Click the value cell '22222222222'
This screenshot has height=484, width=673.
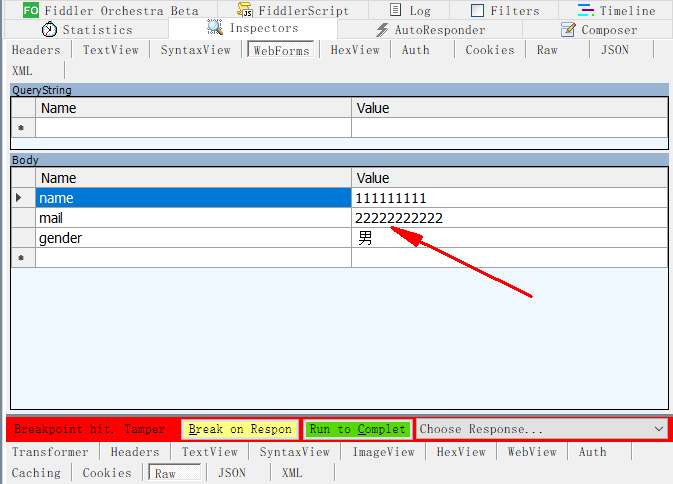pos(509,218)
